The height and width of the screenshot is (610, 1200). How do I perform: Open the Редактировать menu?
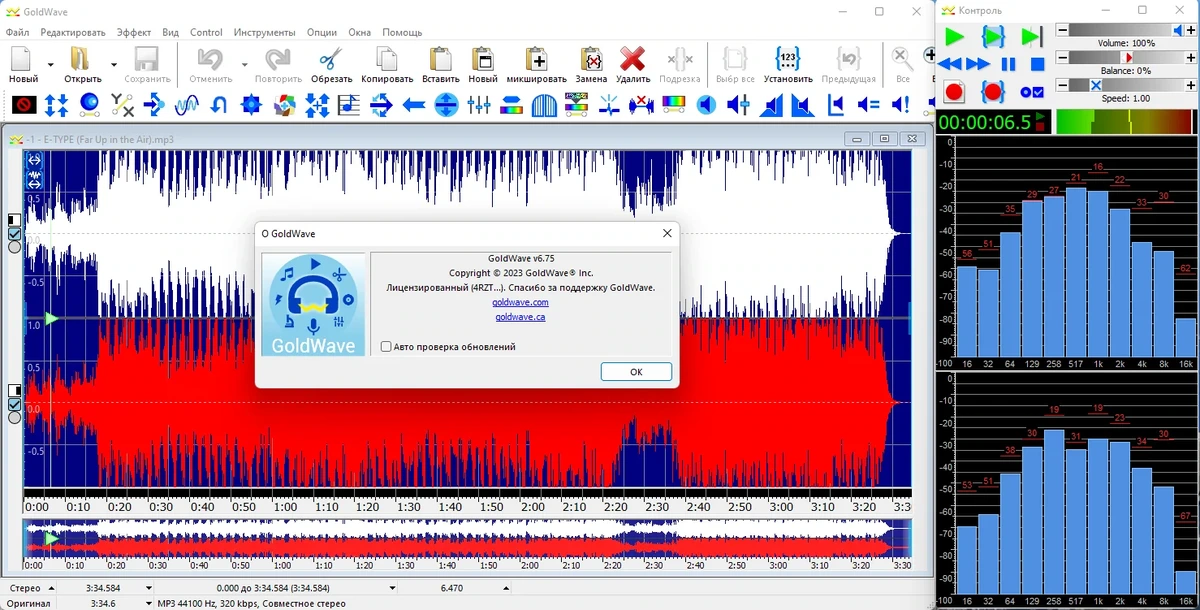[73, 32]
